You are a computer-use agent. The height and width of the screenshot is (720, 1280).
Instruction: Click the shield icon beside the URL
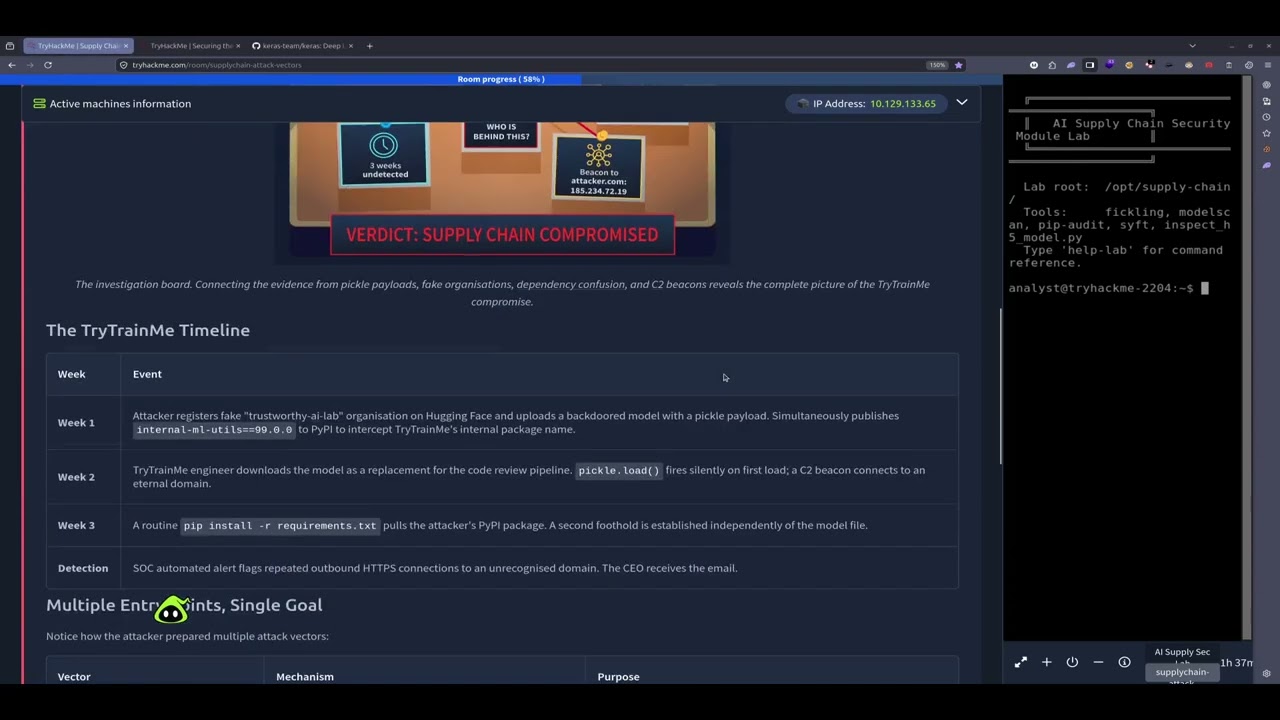pos(123,65)
